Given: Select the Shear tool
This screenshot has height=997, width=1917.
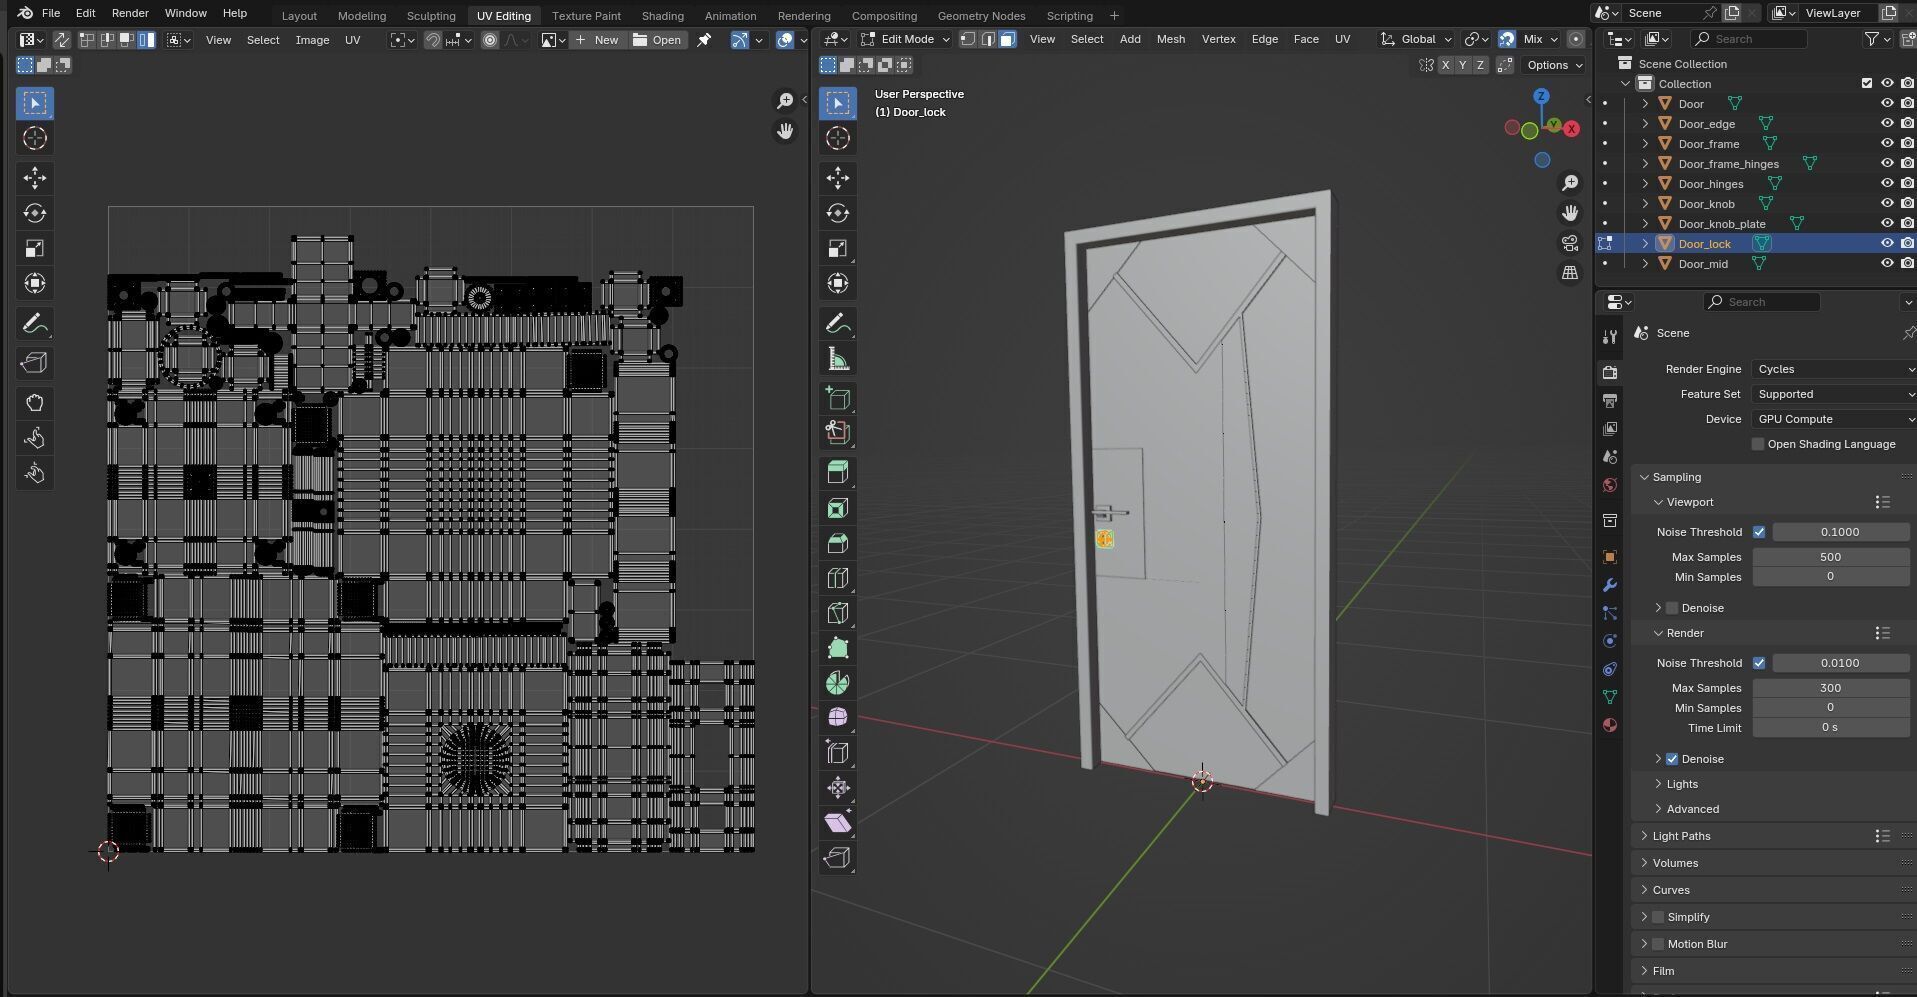Looking at the screenshot, I should point(838,823).
